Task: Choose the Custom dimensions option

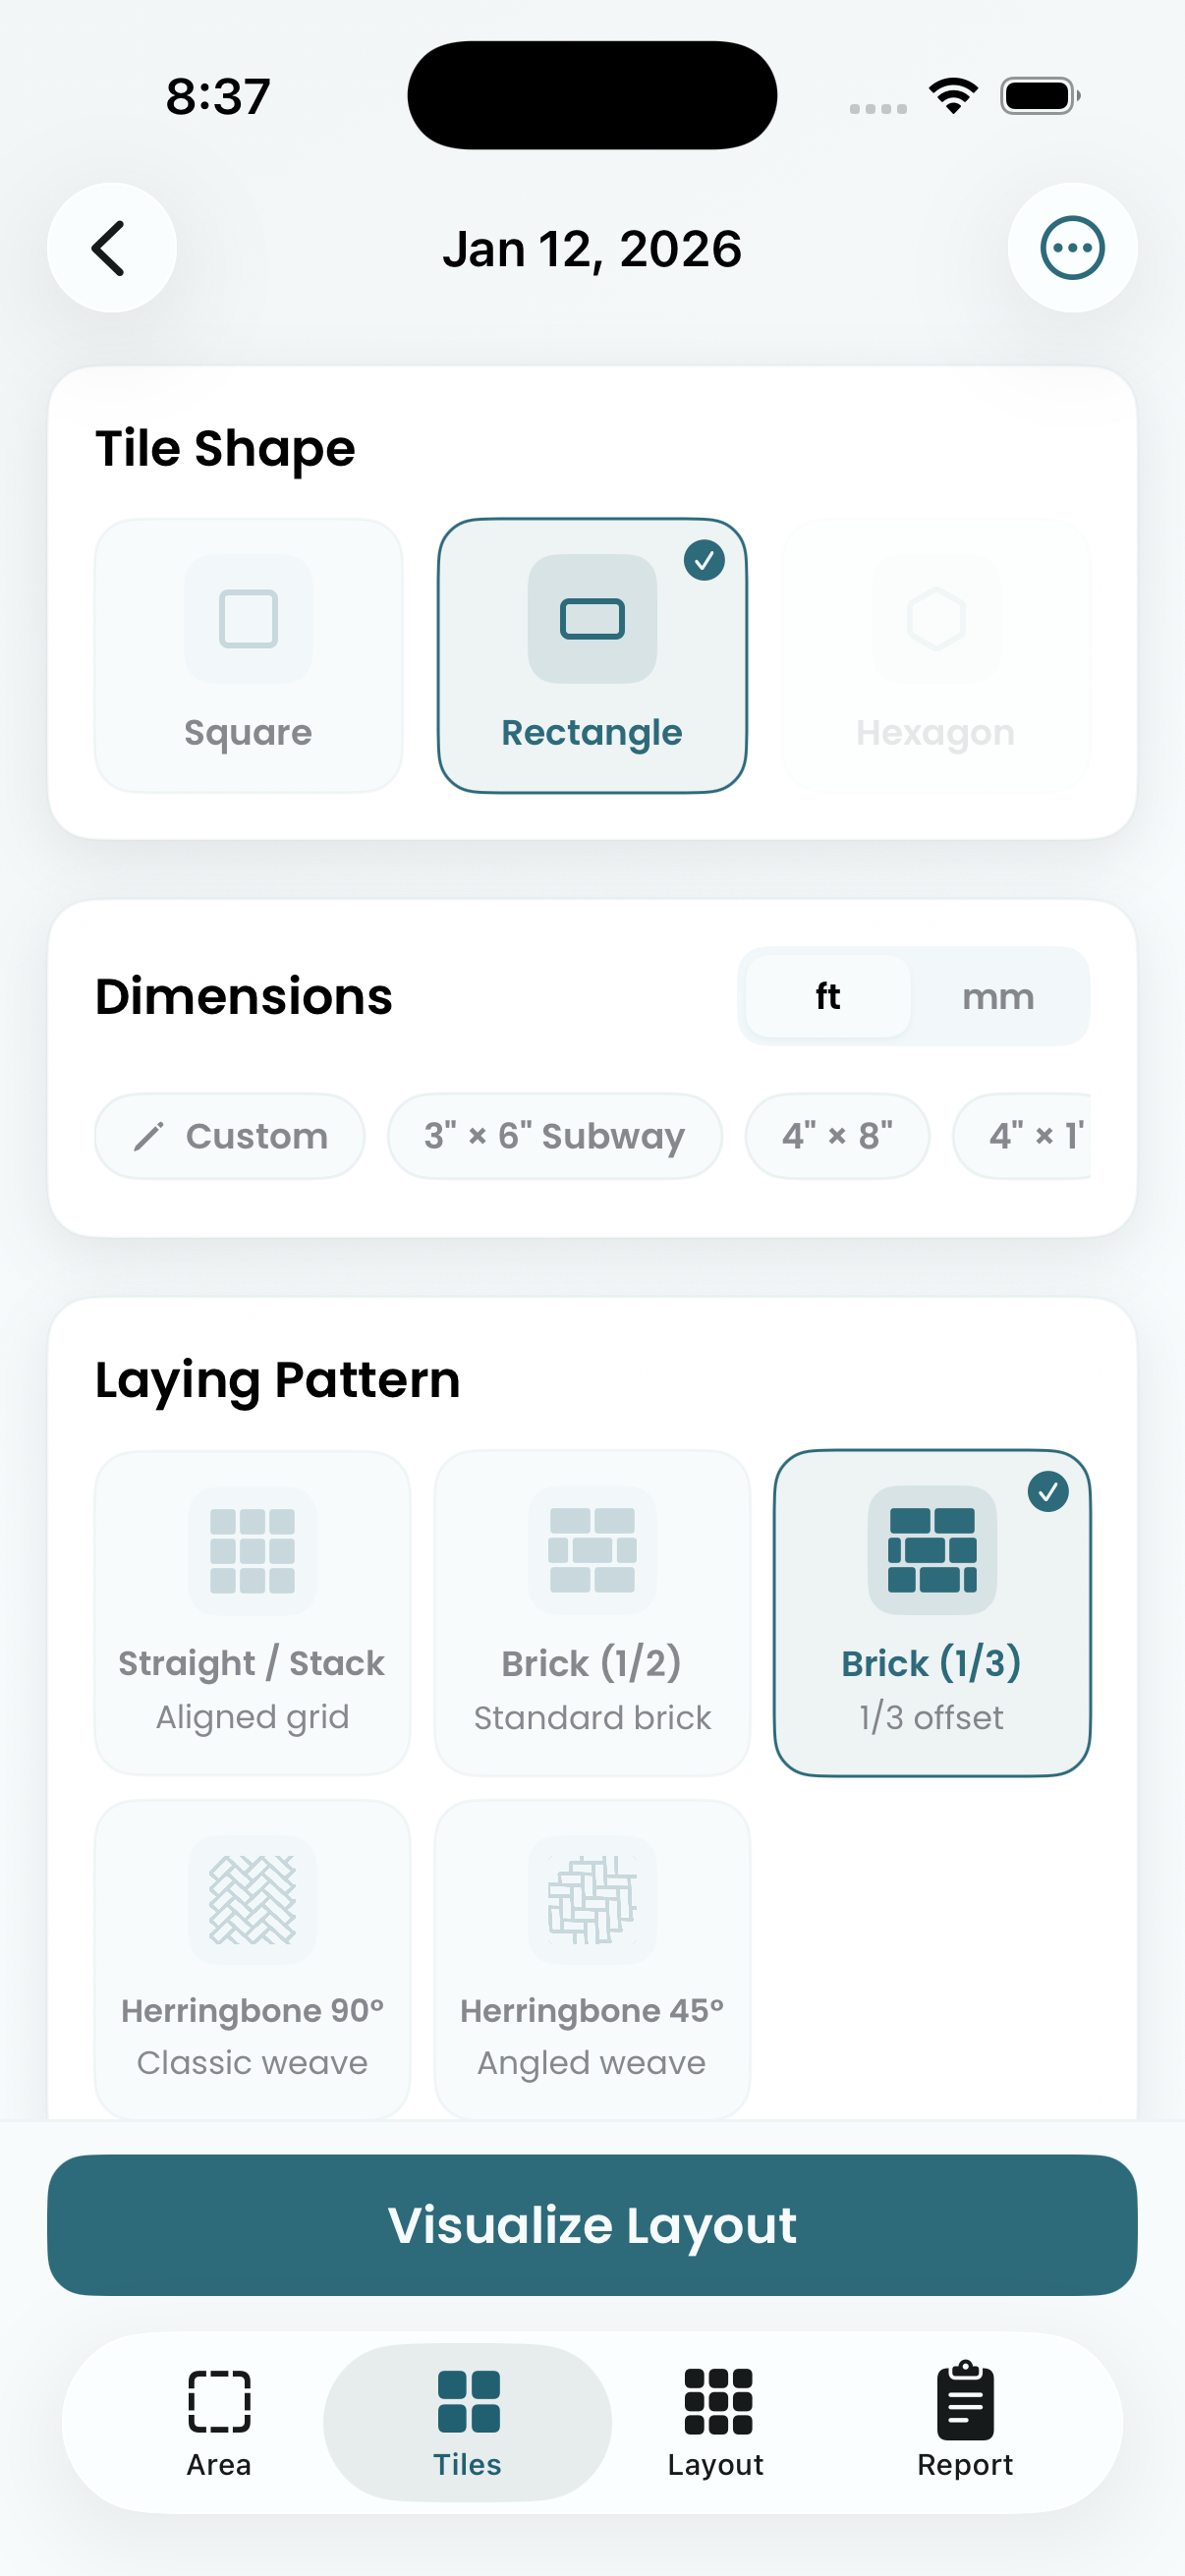Action: [x=230, y=1136]
